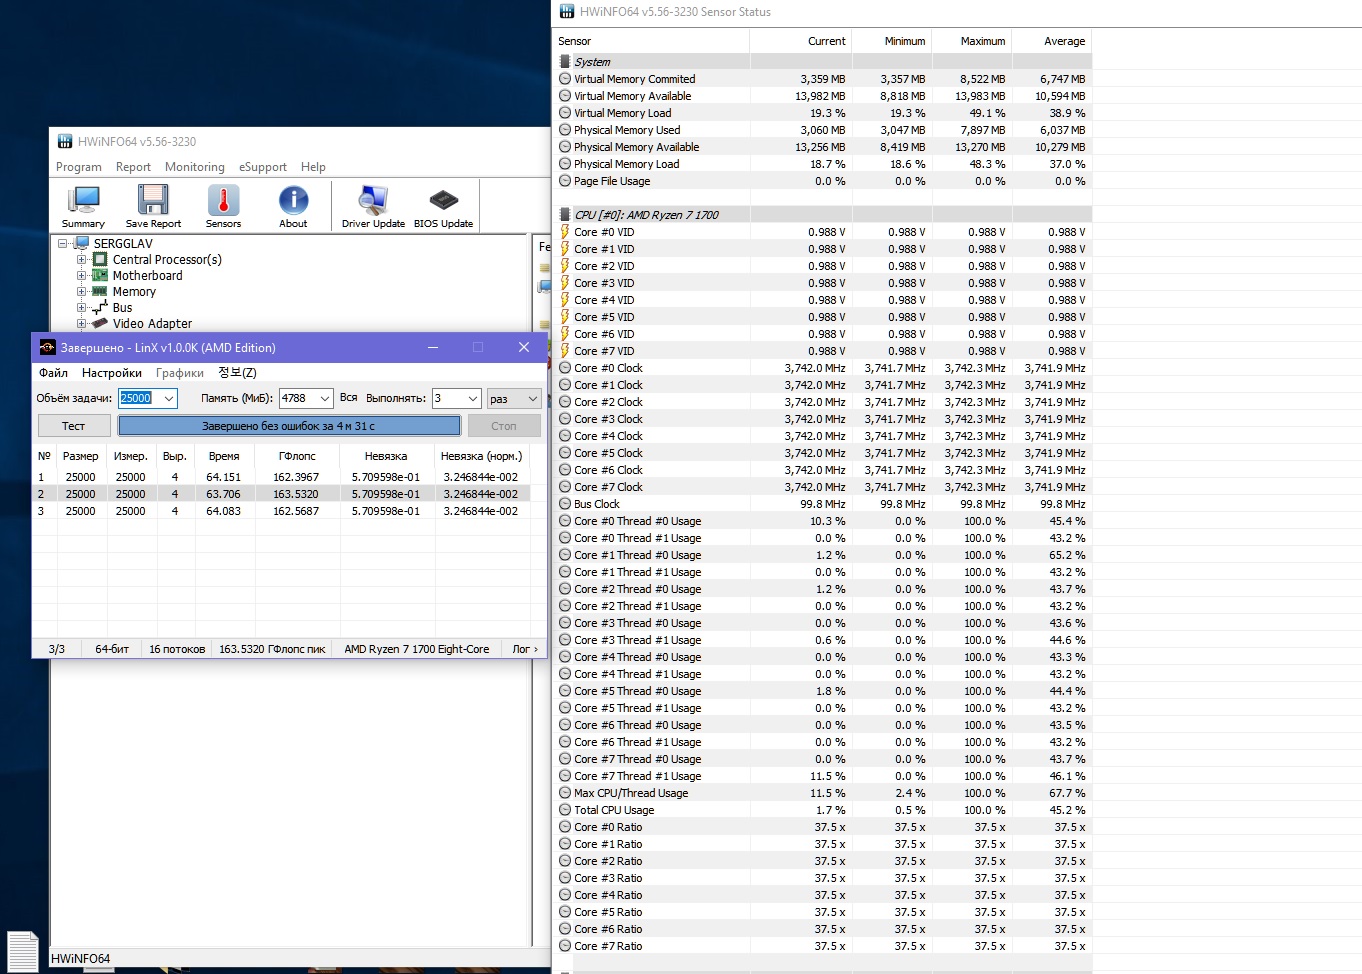The image size is (1362, 974).
Task: Select LinX result row number 2
Action: [x=281, y=494]
